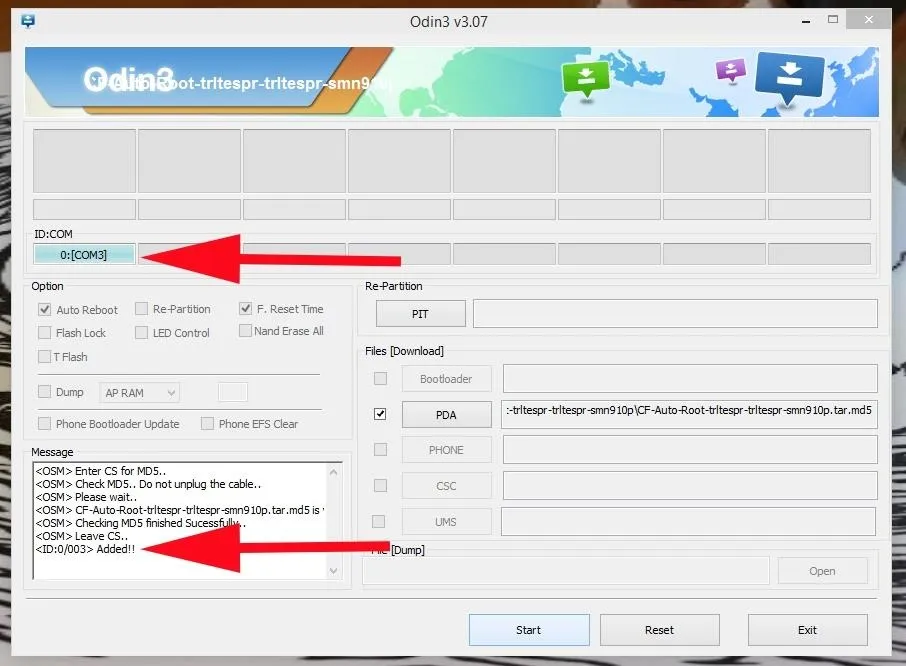Enable the Flash Lock checkbox
This screenshot has width=906, height=666.
[44, 333]
